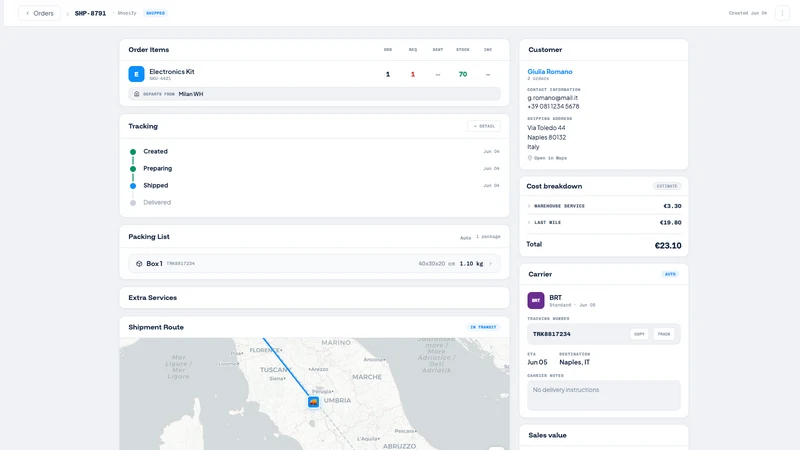800x450 pixels.
Task: Open the three-dot options menu
Action: (782, 13)
